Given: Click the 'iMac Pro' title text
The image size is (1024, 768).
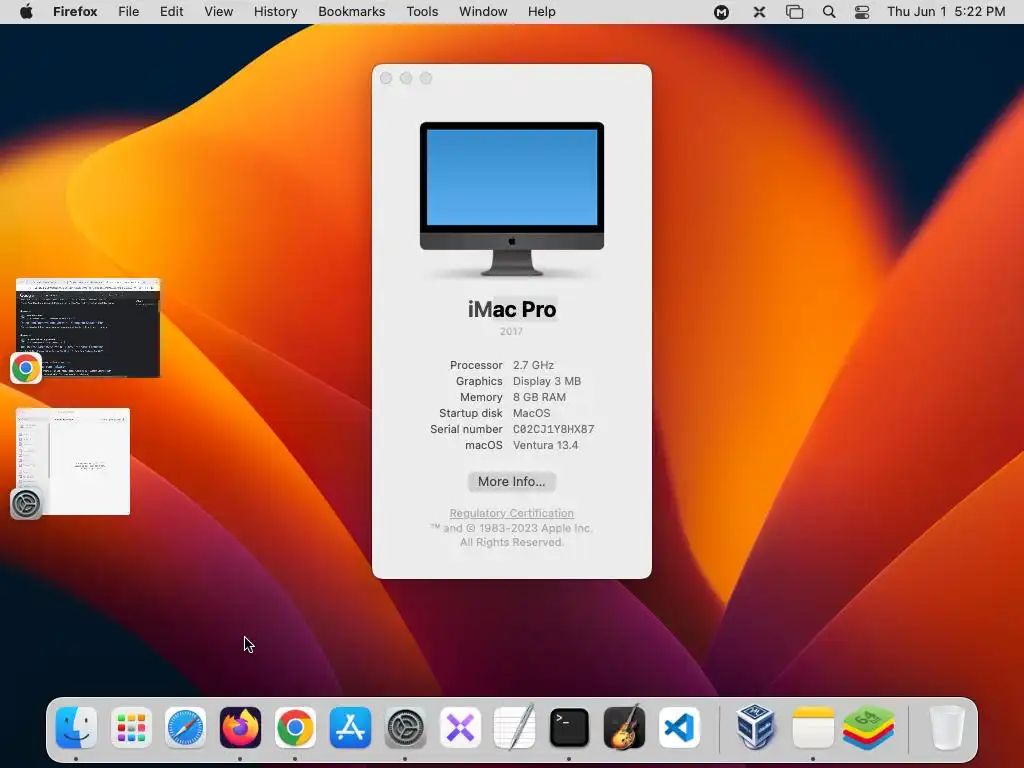Looking at the screenshot, I should tap(512, 309).
